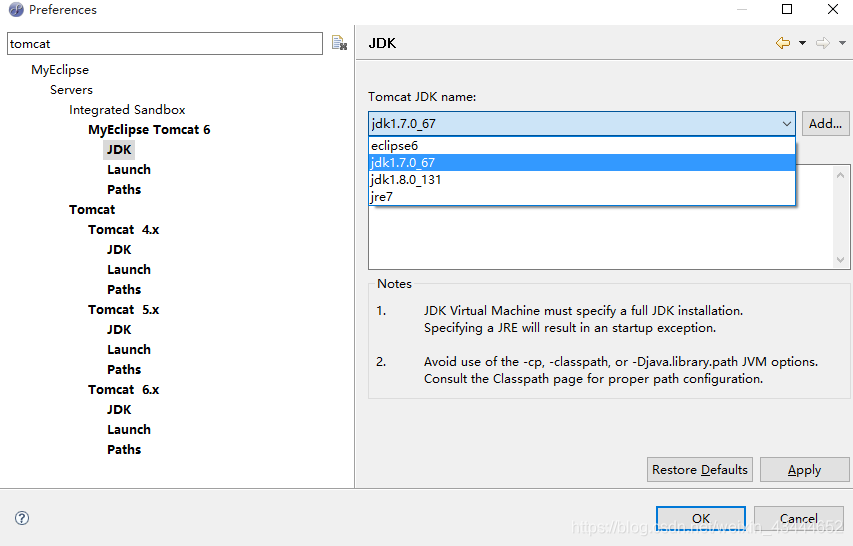This screenshot has width=853, height=546.
Task: Select JDK under Tomcat 4.x
Action: [119, 250]
